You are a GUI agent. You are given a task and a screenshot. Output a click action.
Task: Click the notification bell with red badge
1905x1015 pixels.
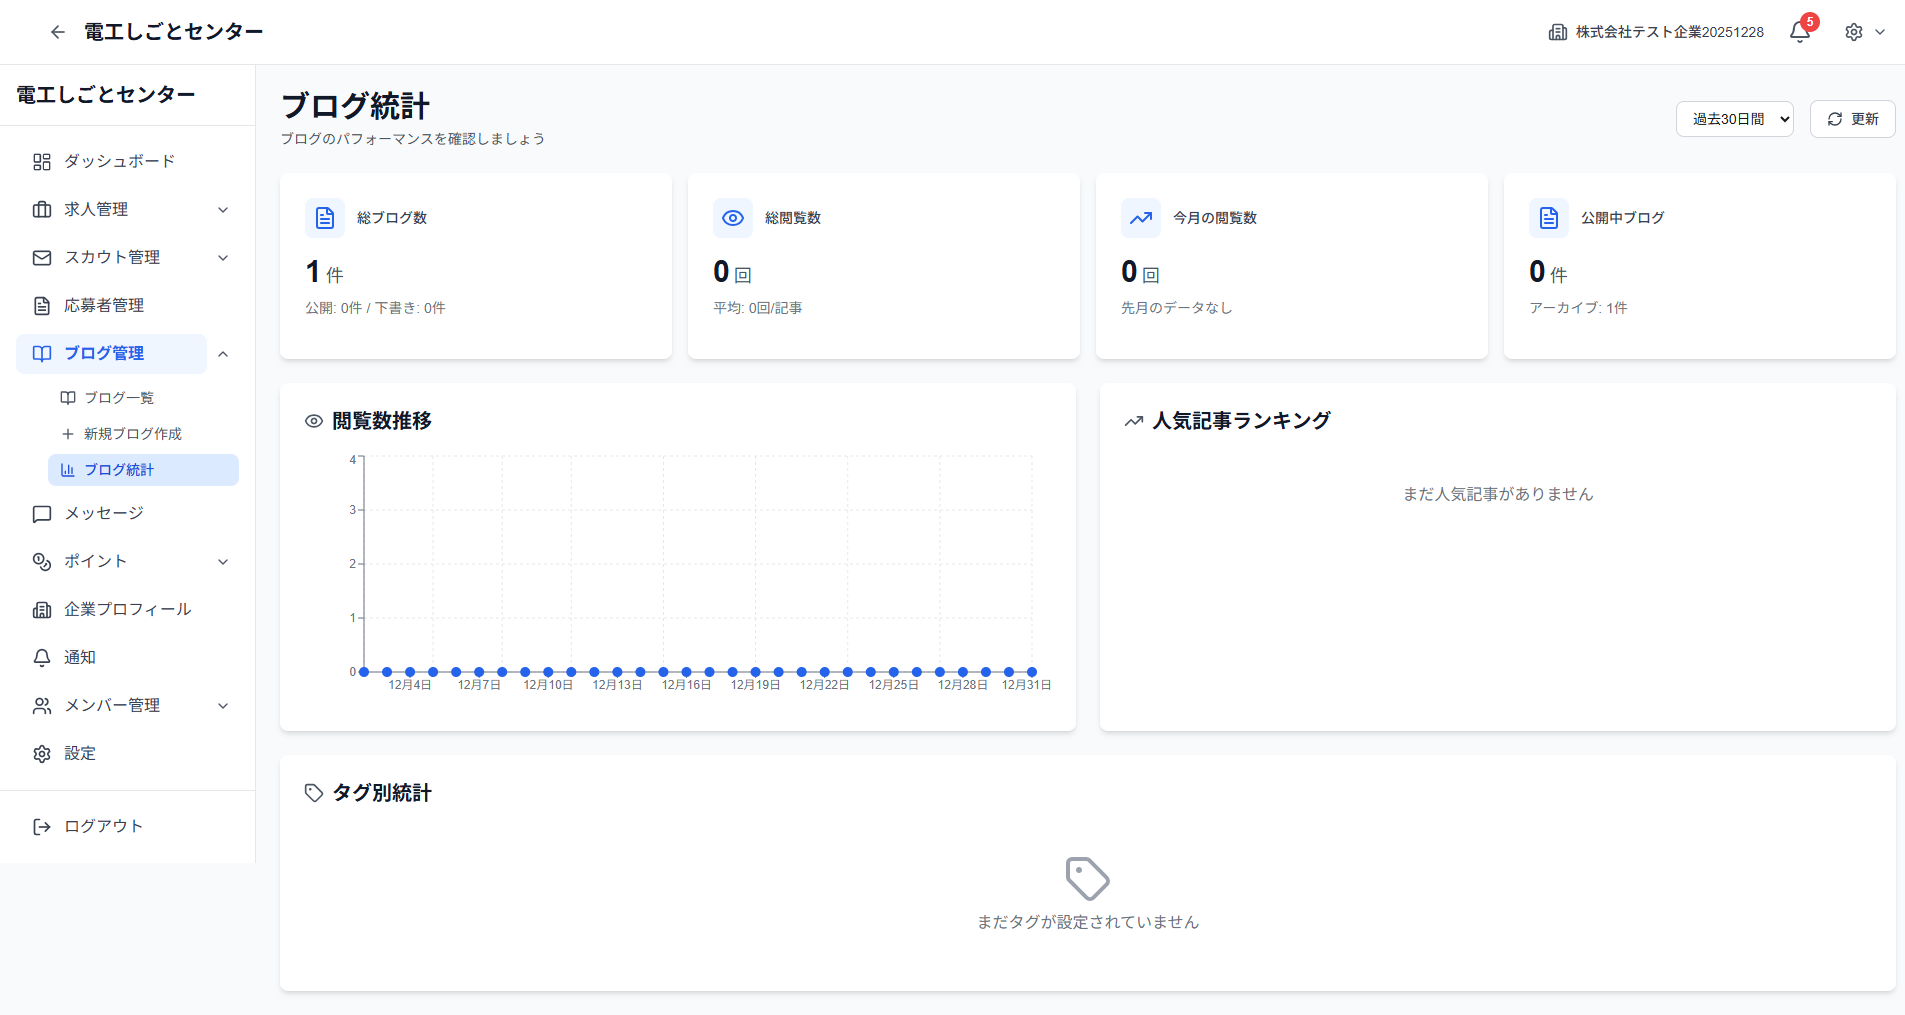(1798, 31)
